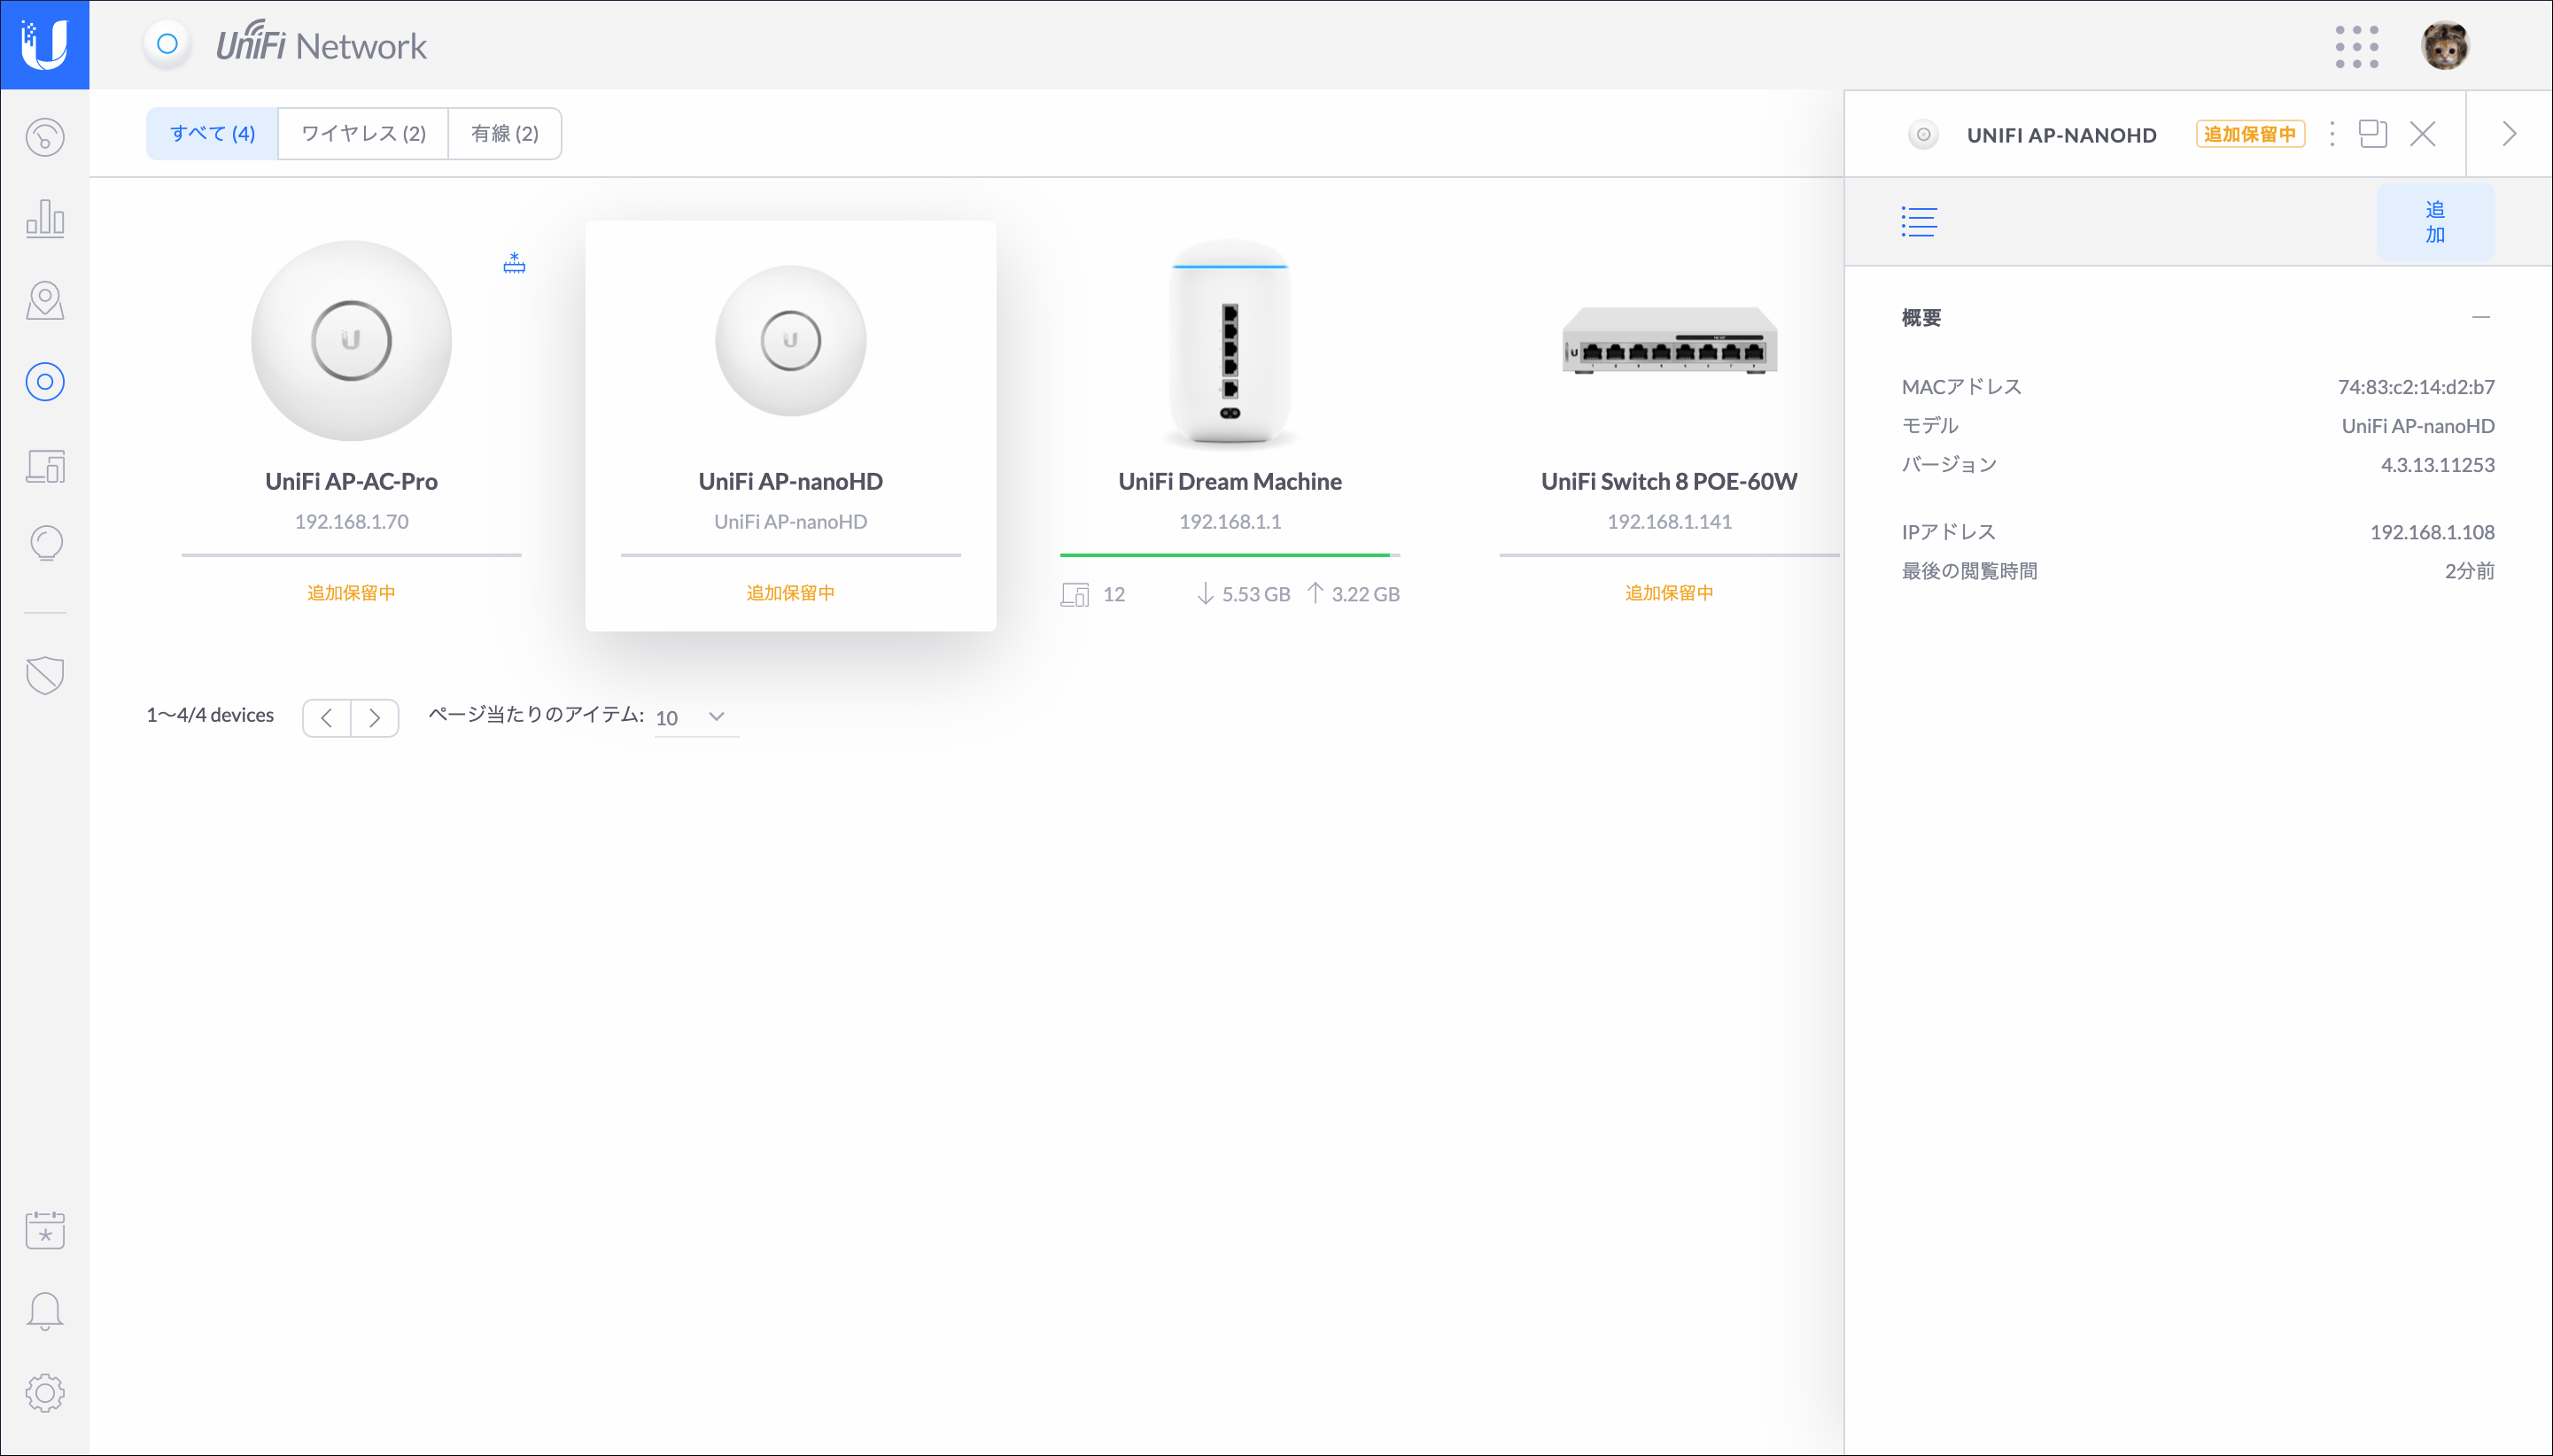Click 追加保留中 status on AP-nanoHD card
The image size is (2553, 1456).
(790, 593)
